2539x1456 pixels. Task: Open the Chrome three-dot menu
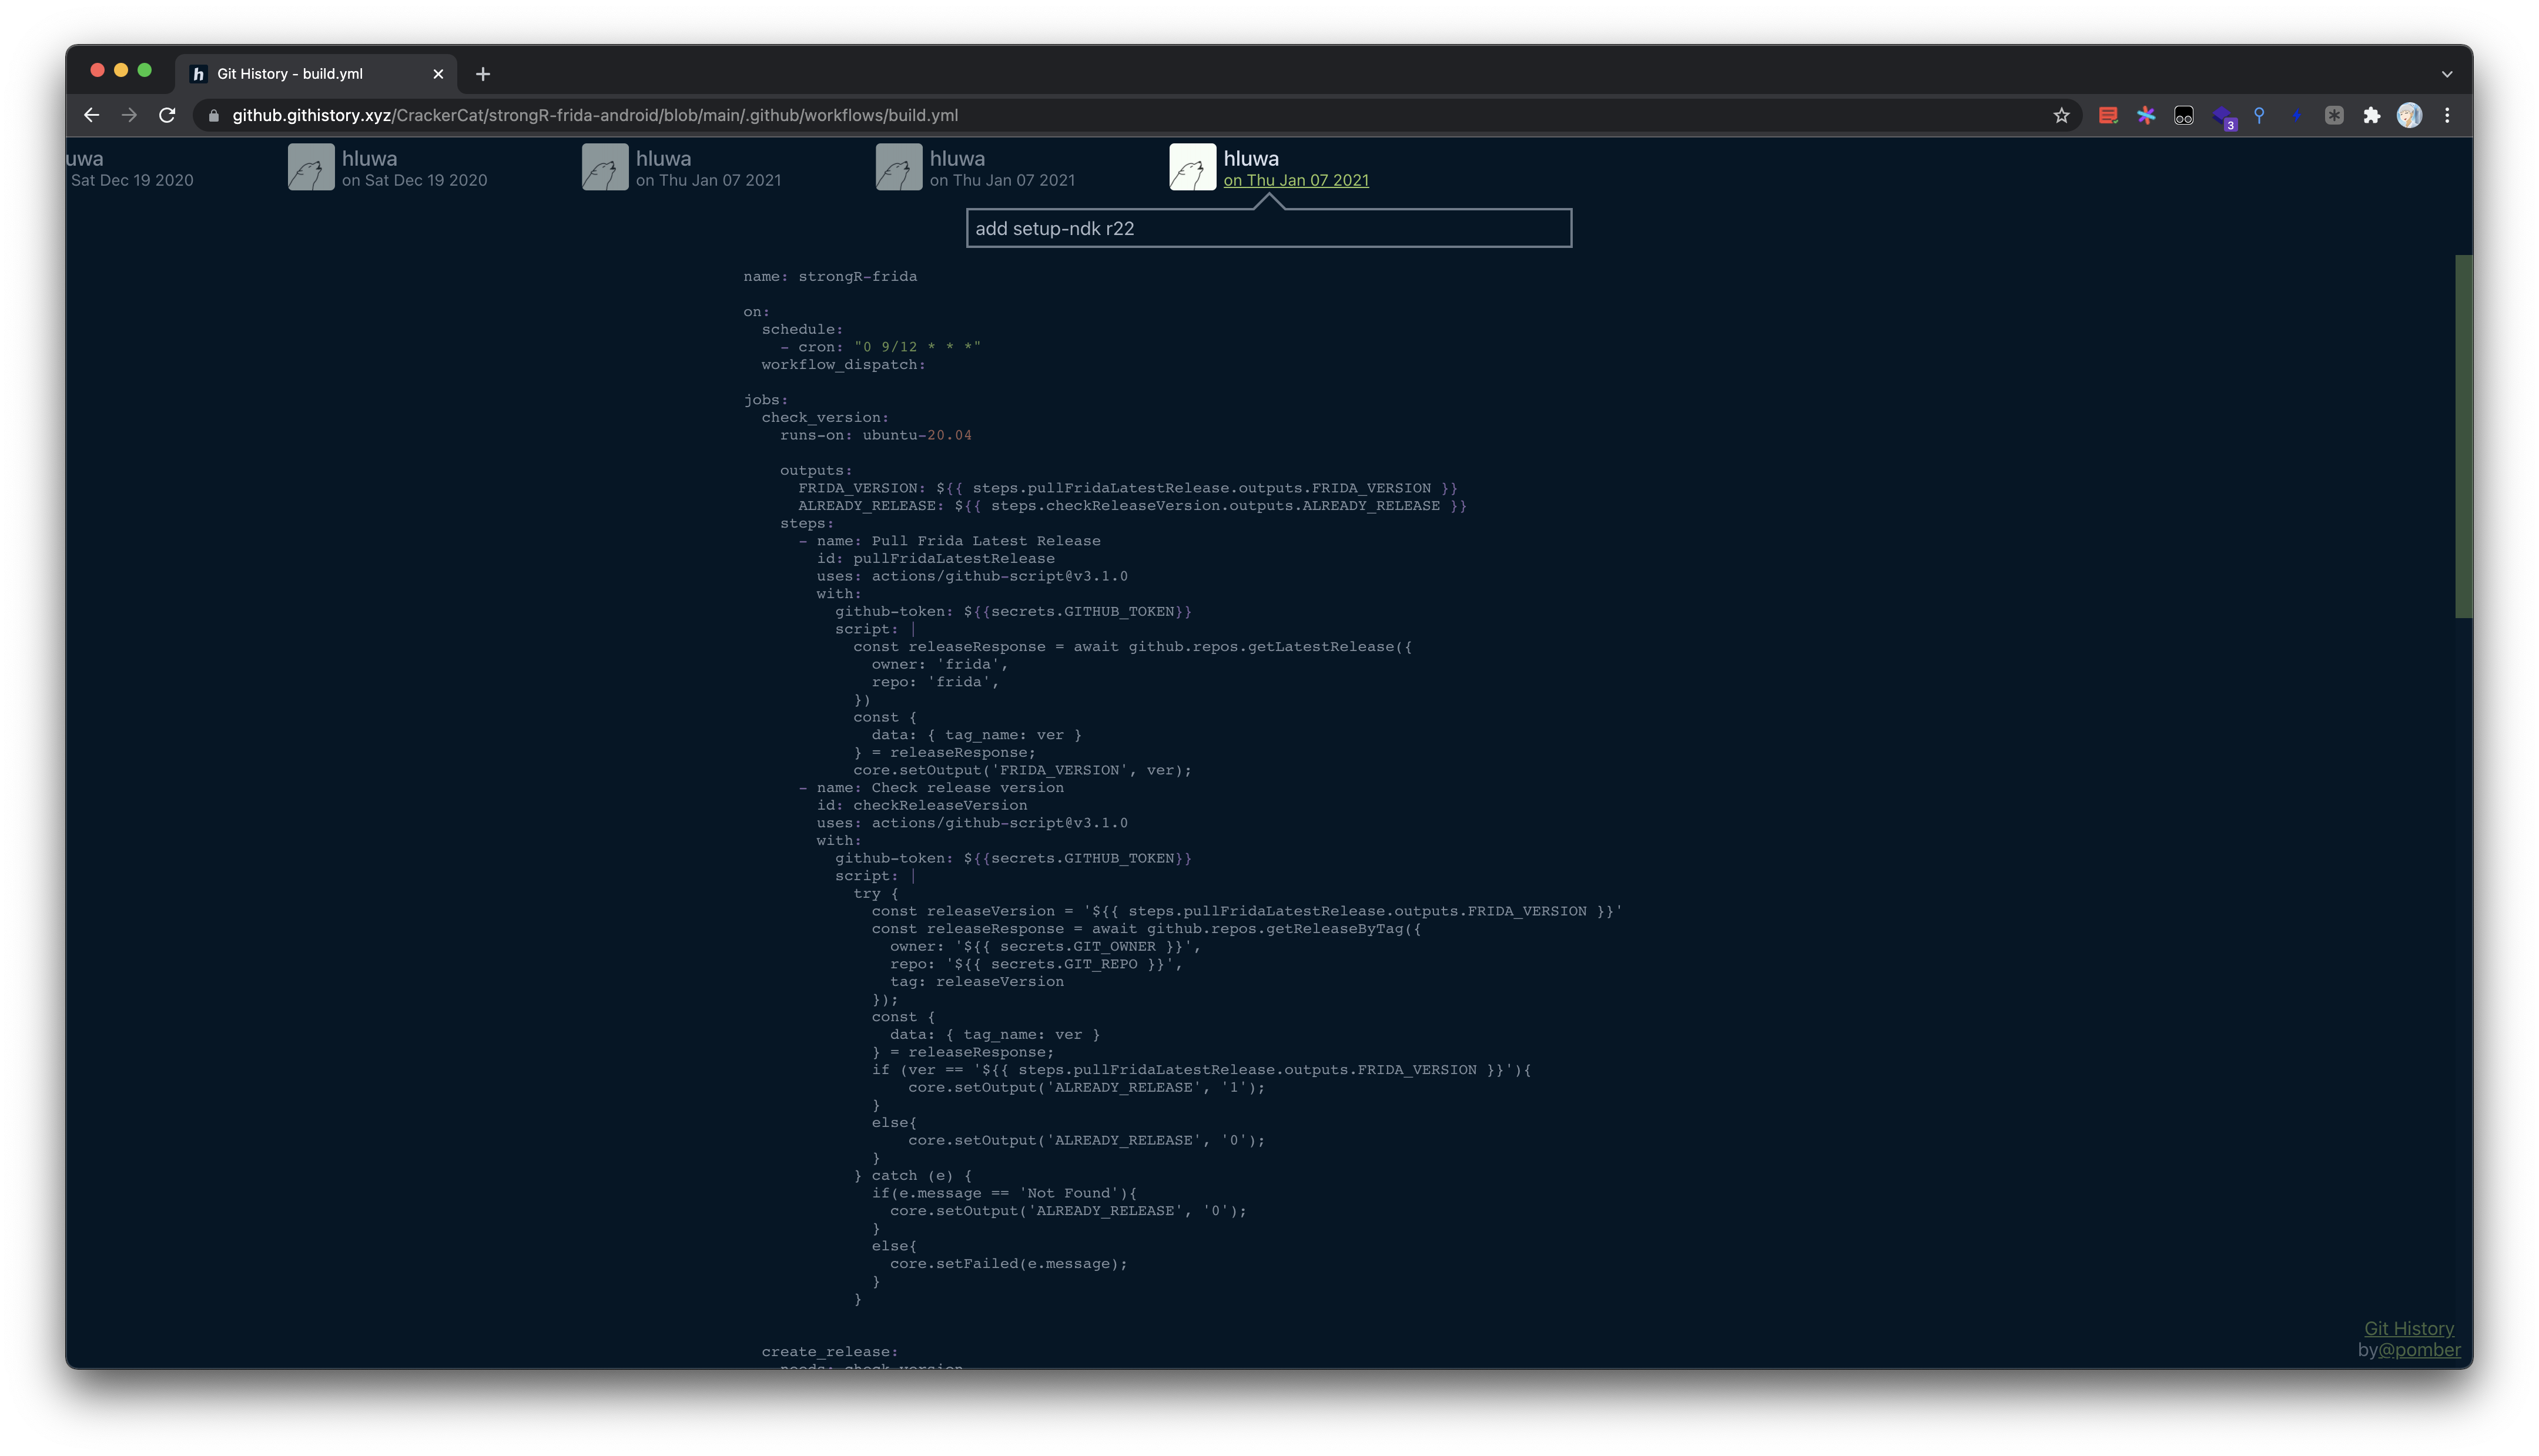[x=2447, y=116]
